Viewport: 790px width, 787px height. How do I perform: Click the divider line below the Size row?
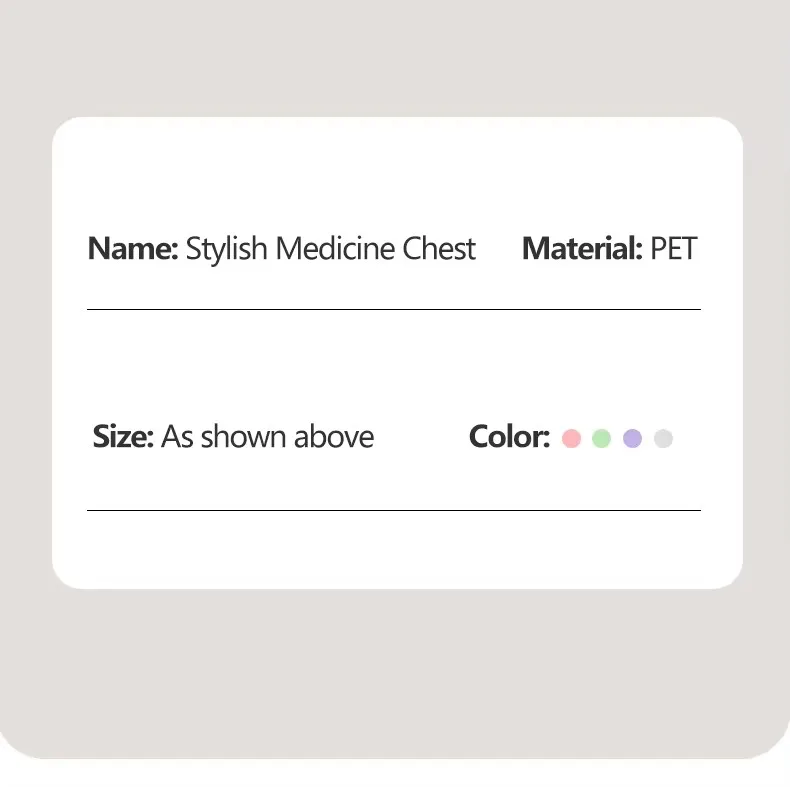pyautogui.click(x=393, y=511)
